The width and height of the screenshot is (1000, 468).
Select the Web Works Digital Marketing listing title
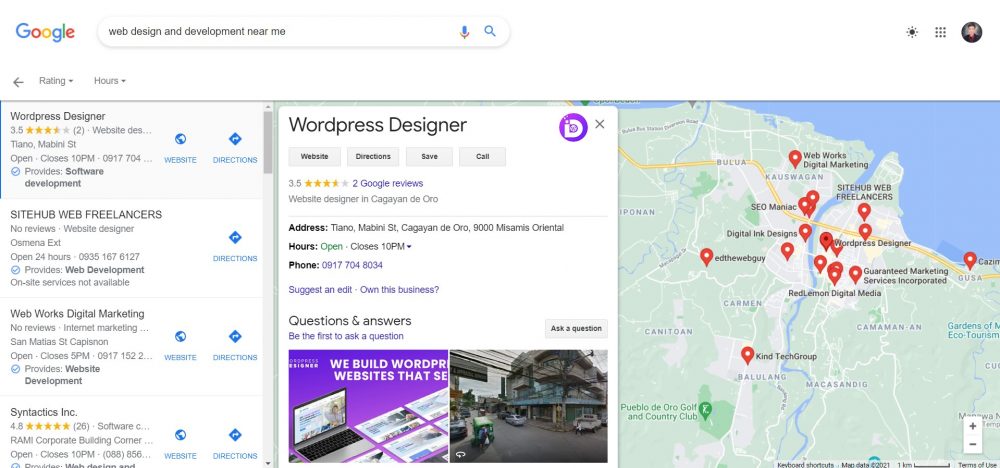pos(77,314)
